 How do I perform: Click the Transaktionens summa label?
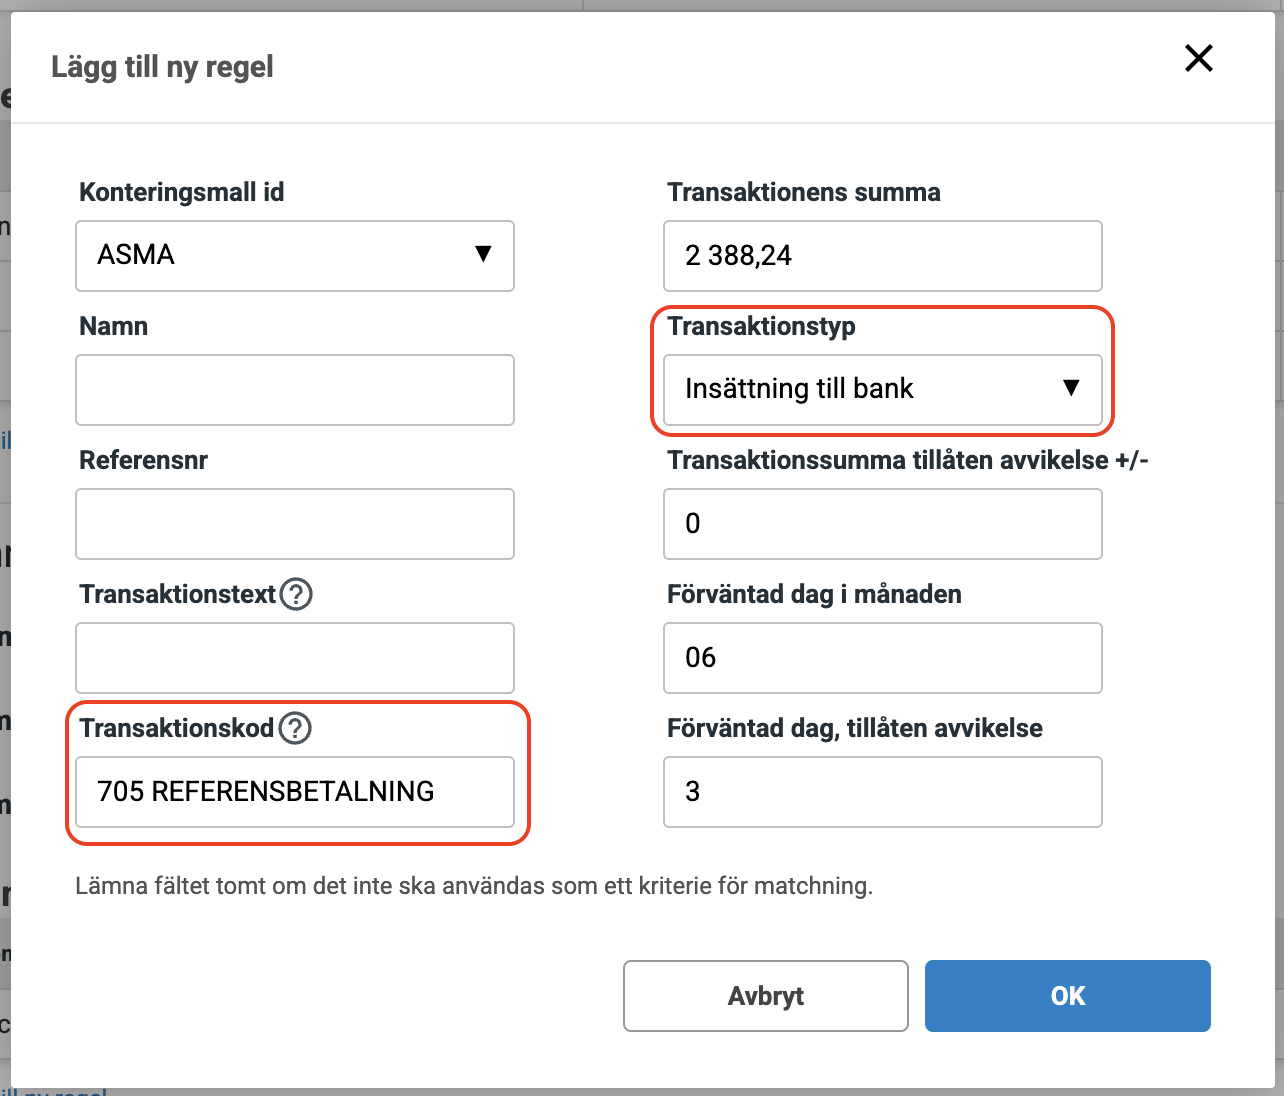(803, 192)
